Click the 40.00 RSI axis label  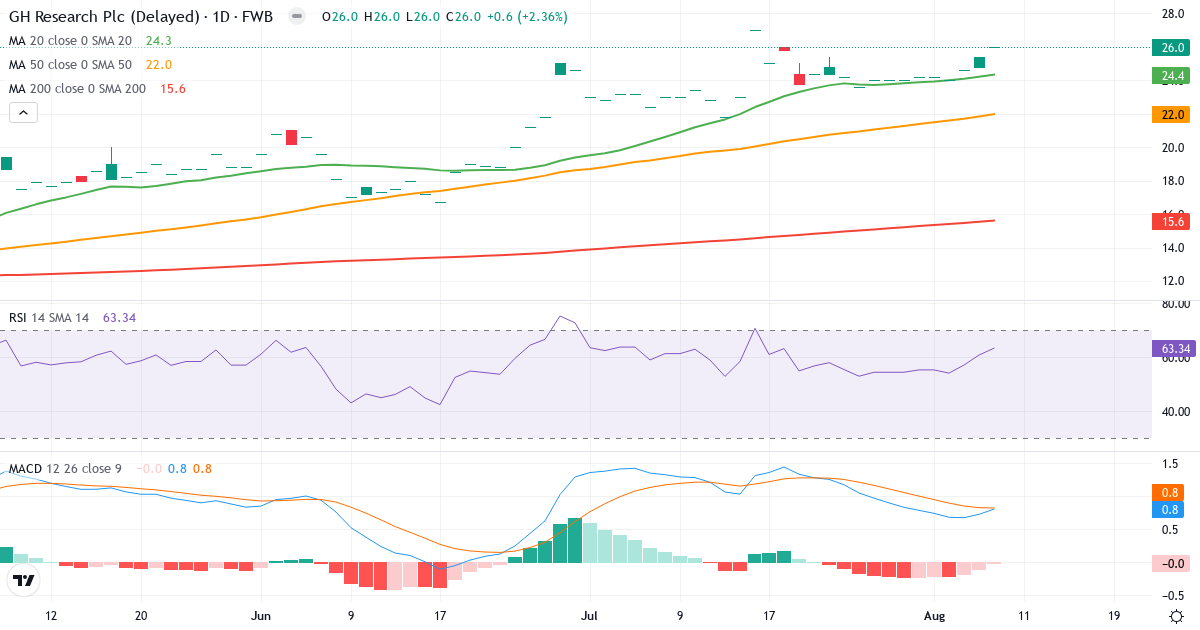(x=1174, y=411)
